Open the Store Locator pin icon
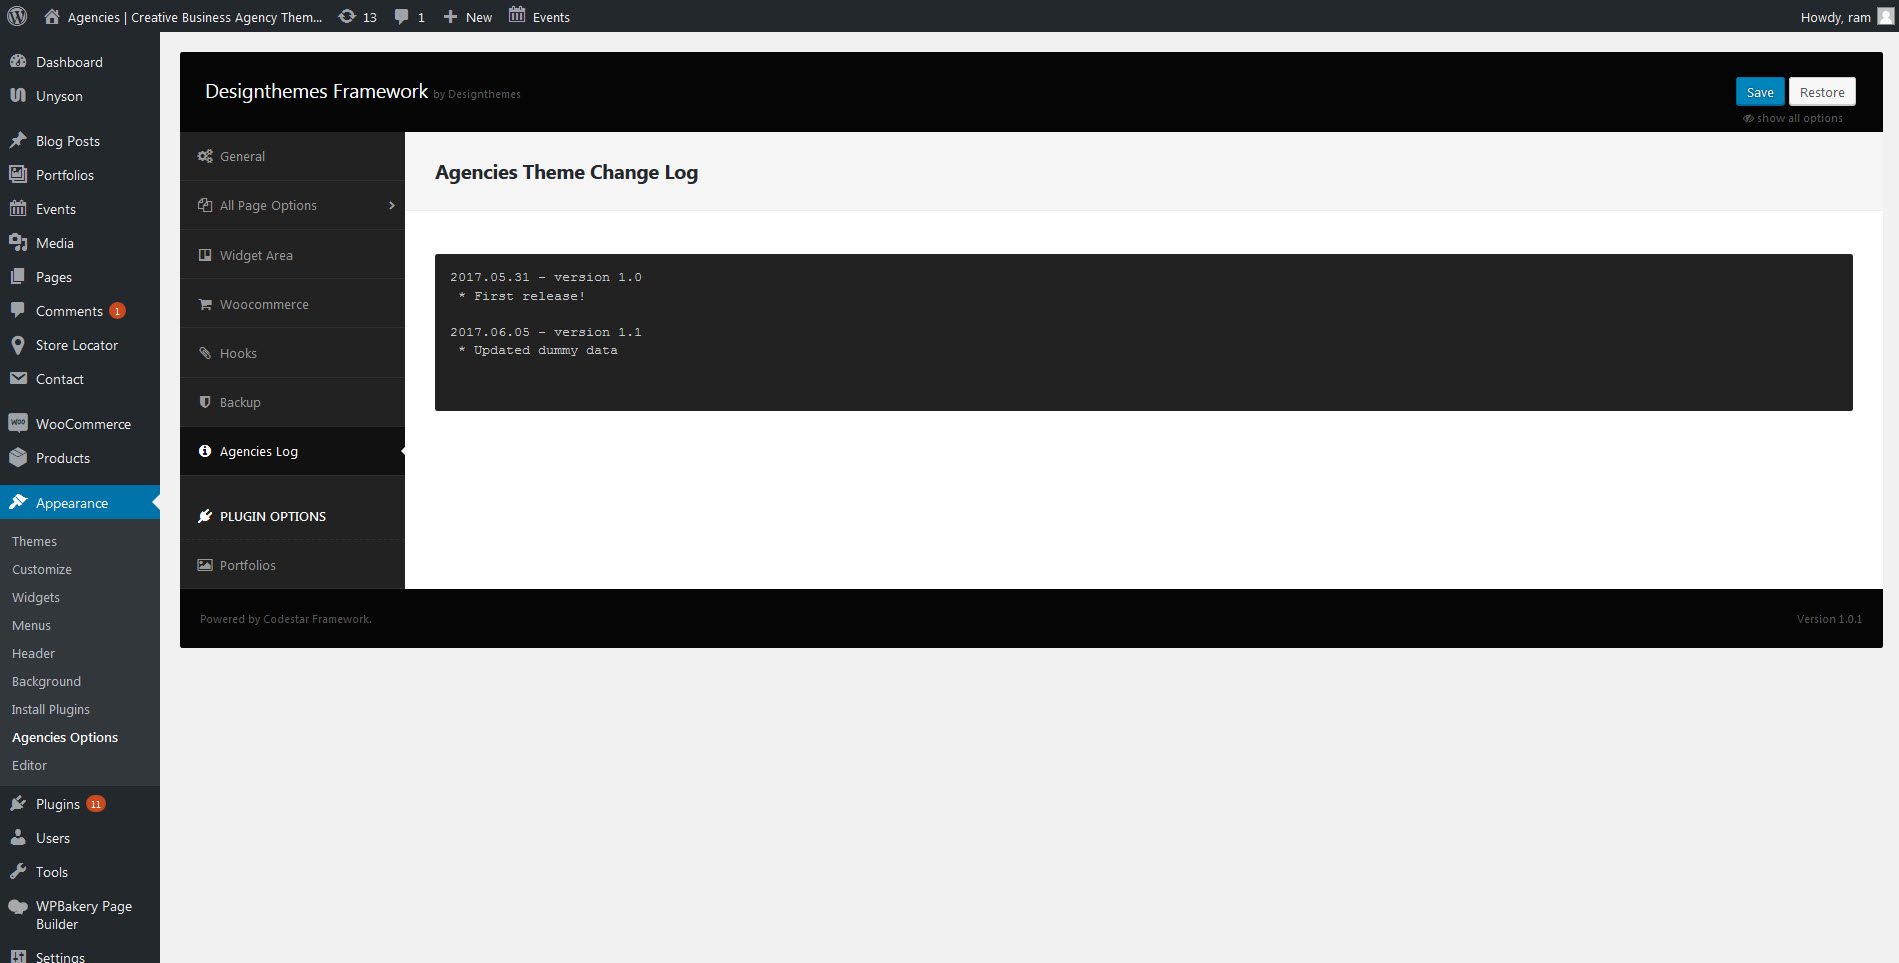The image size is (1899, 963). pos(19,344)
